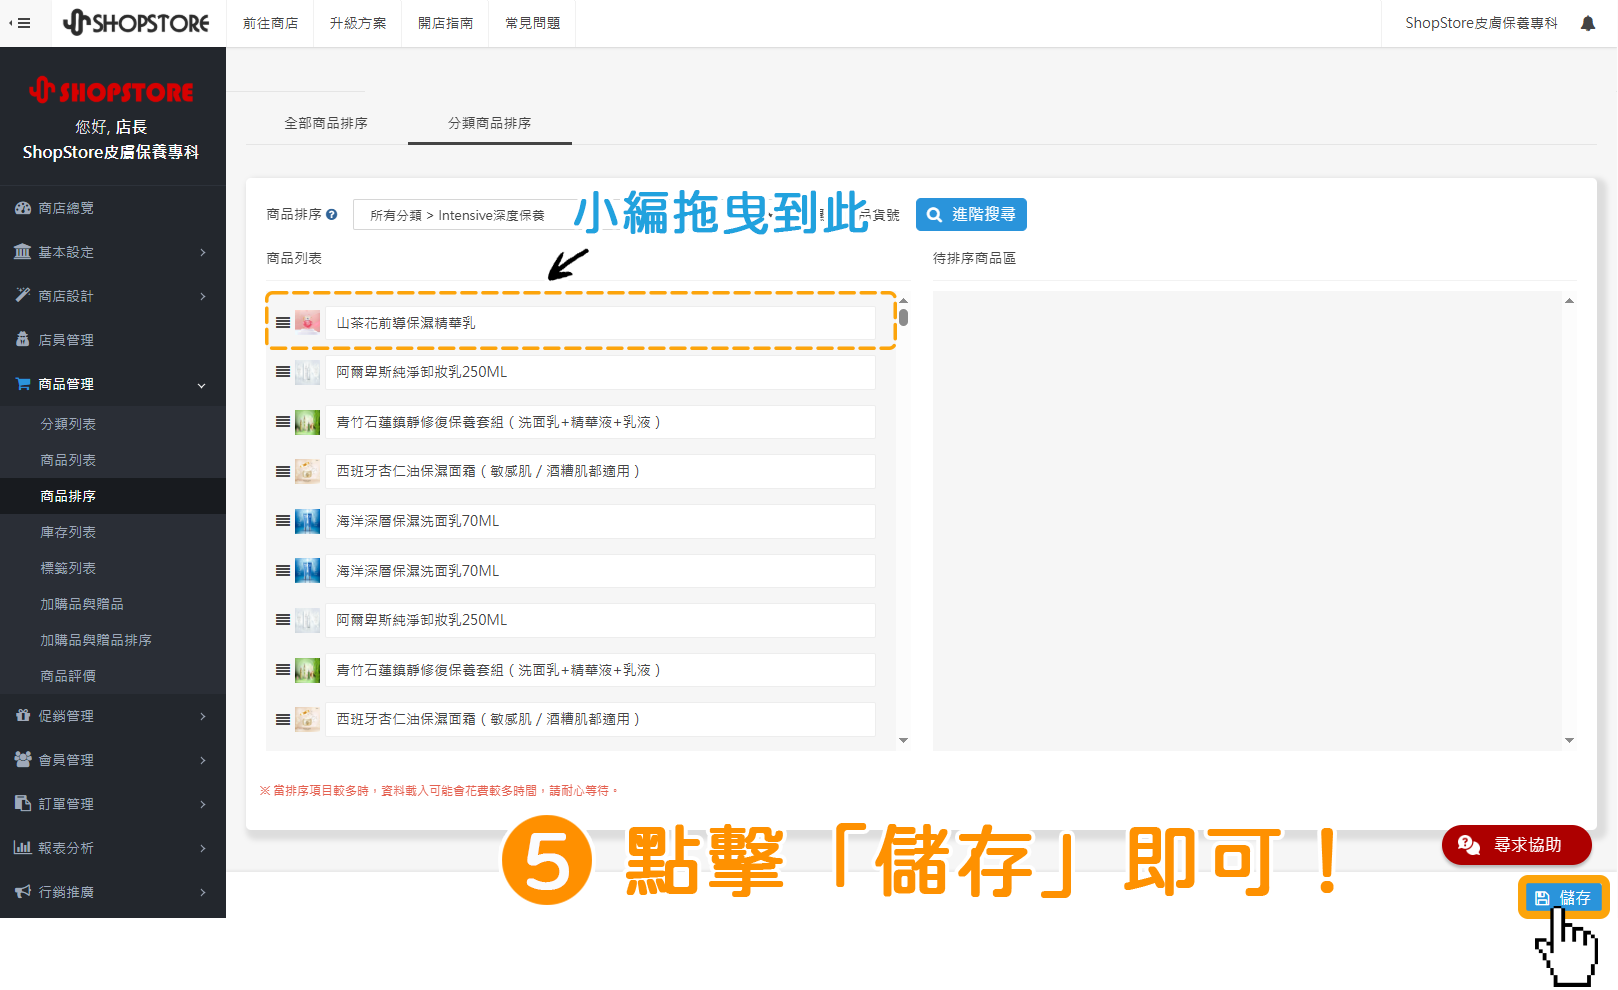Image resolution: width=1618 pixels, height=990 pixels.
Task: Click second 阿爾卑斯純淨卸妝乳250ML product row
Action: [600, 620]
